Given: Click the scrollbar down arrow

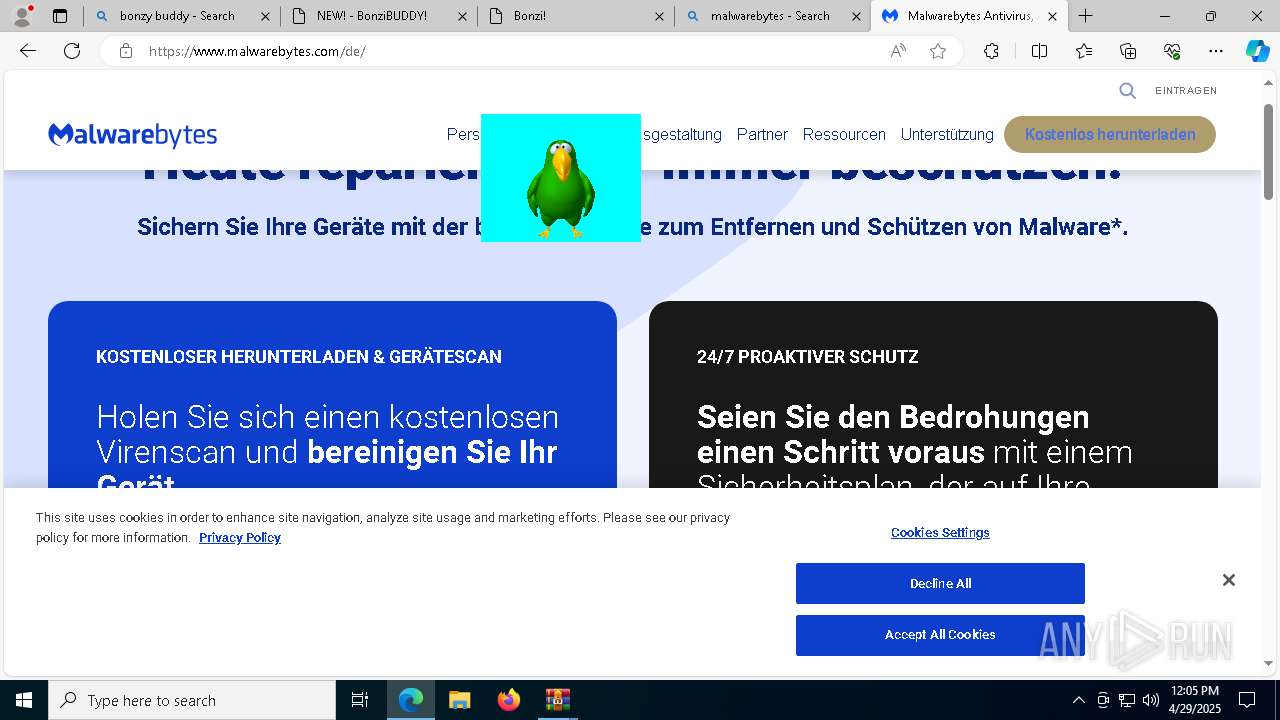Looking at the screenshot, I should (x=1269, y=663).
